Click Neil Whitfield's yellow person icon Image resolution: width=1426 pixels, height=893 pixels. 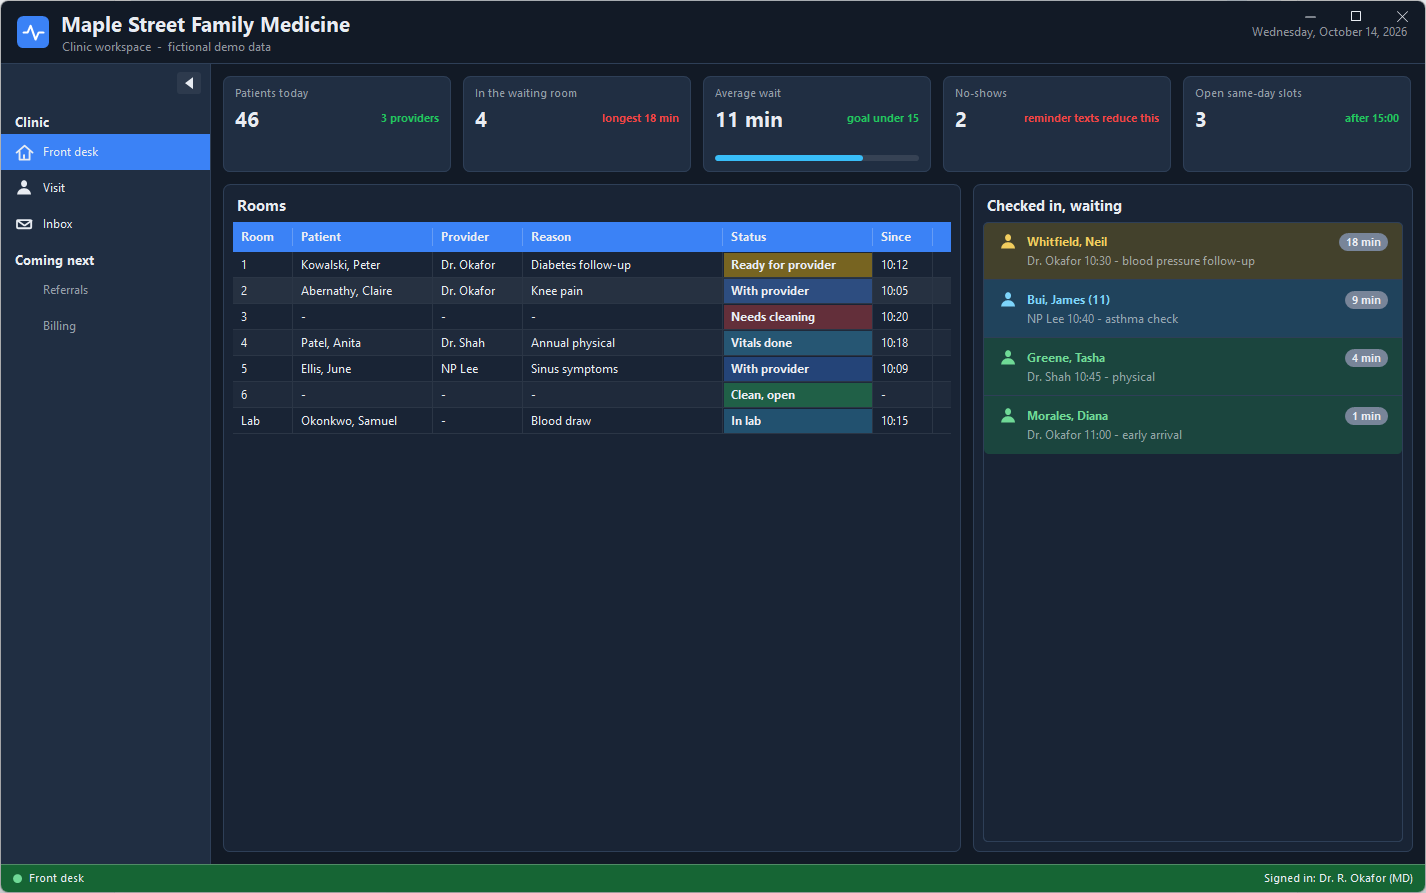[x=1008, y=242]
